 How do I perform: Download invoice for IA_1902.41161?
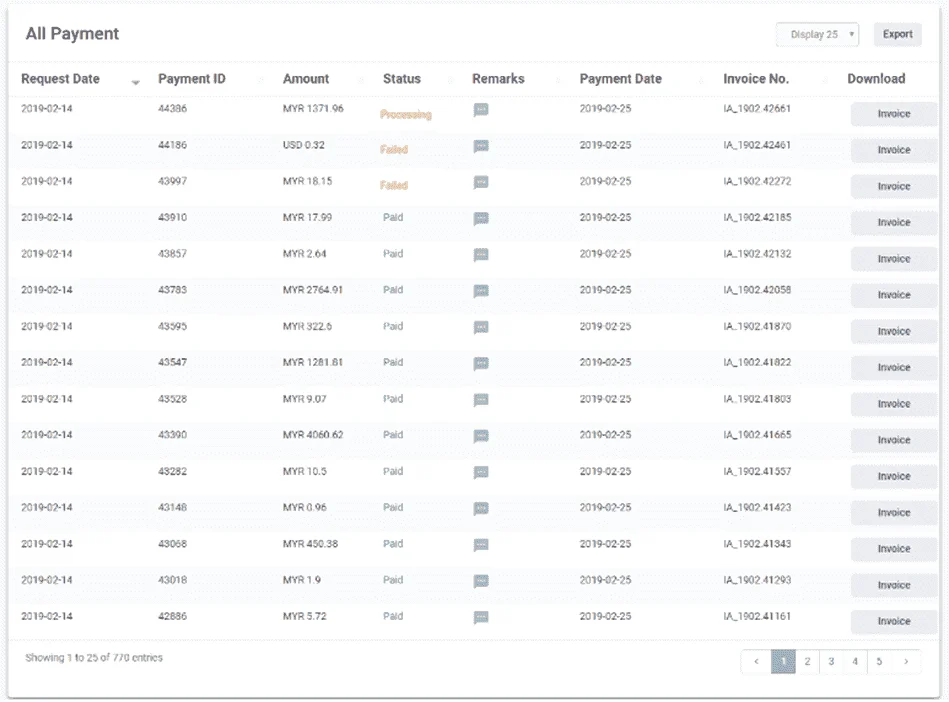coord(893,622)
